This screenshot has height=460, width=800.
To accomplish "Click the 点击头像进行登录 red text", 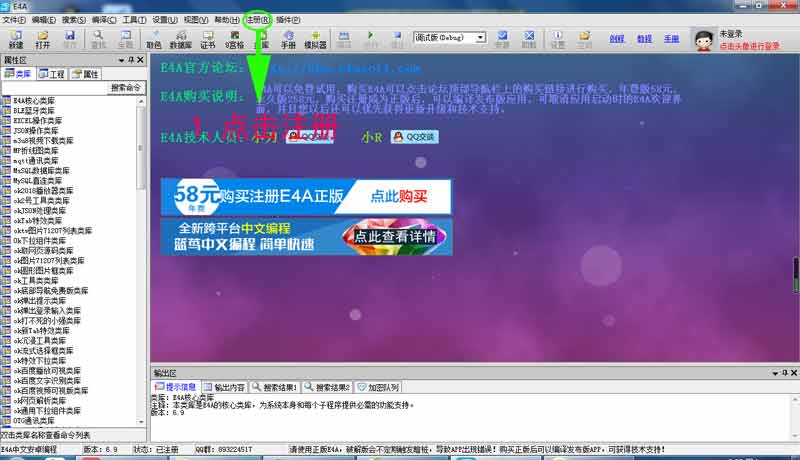I will coord(749,46).
